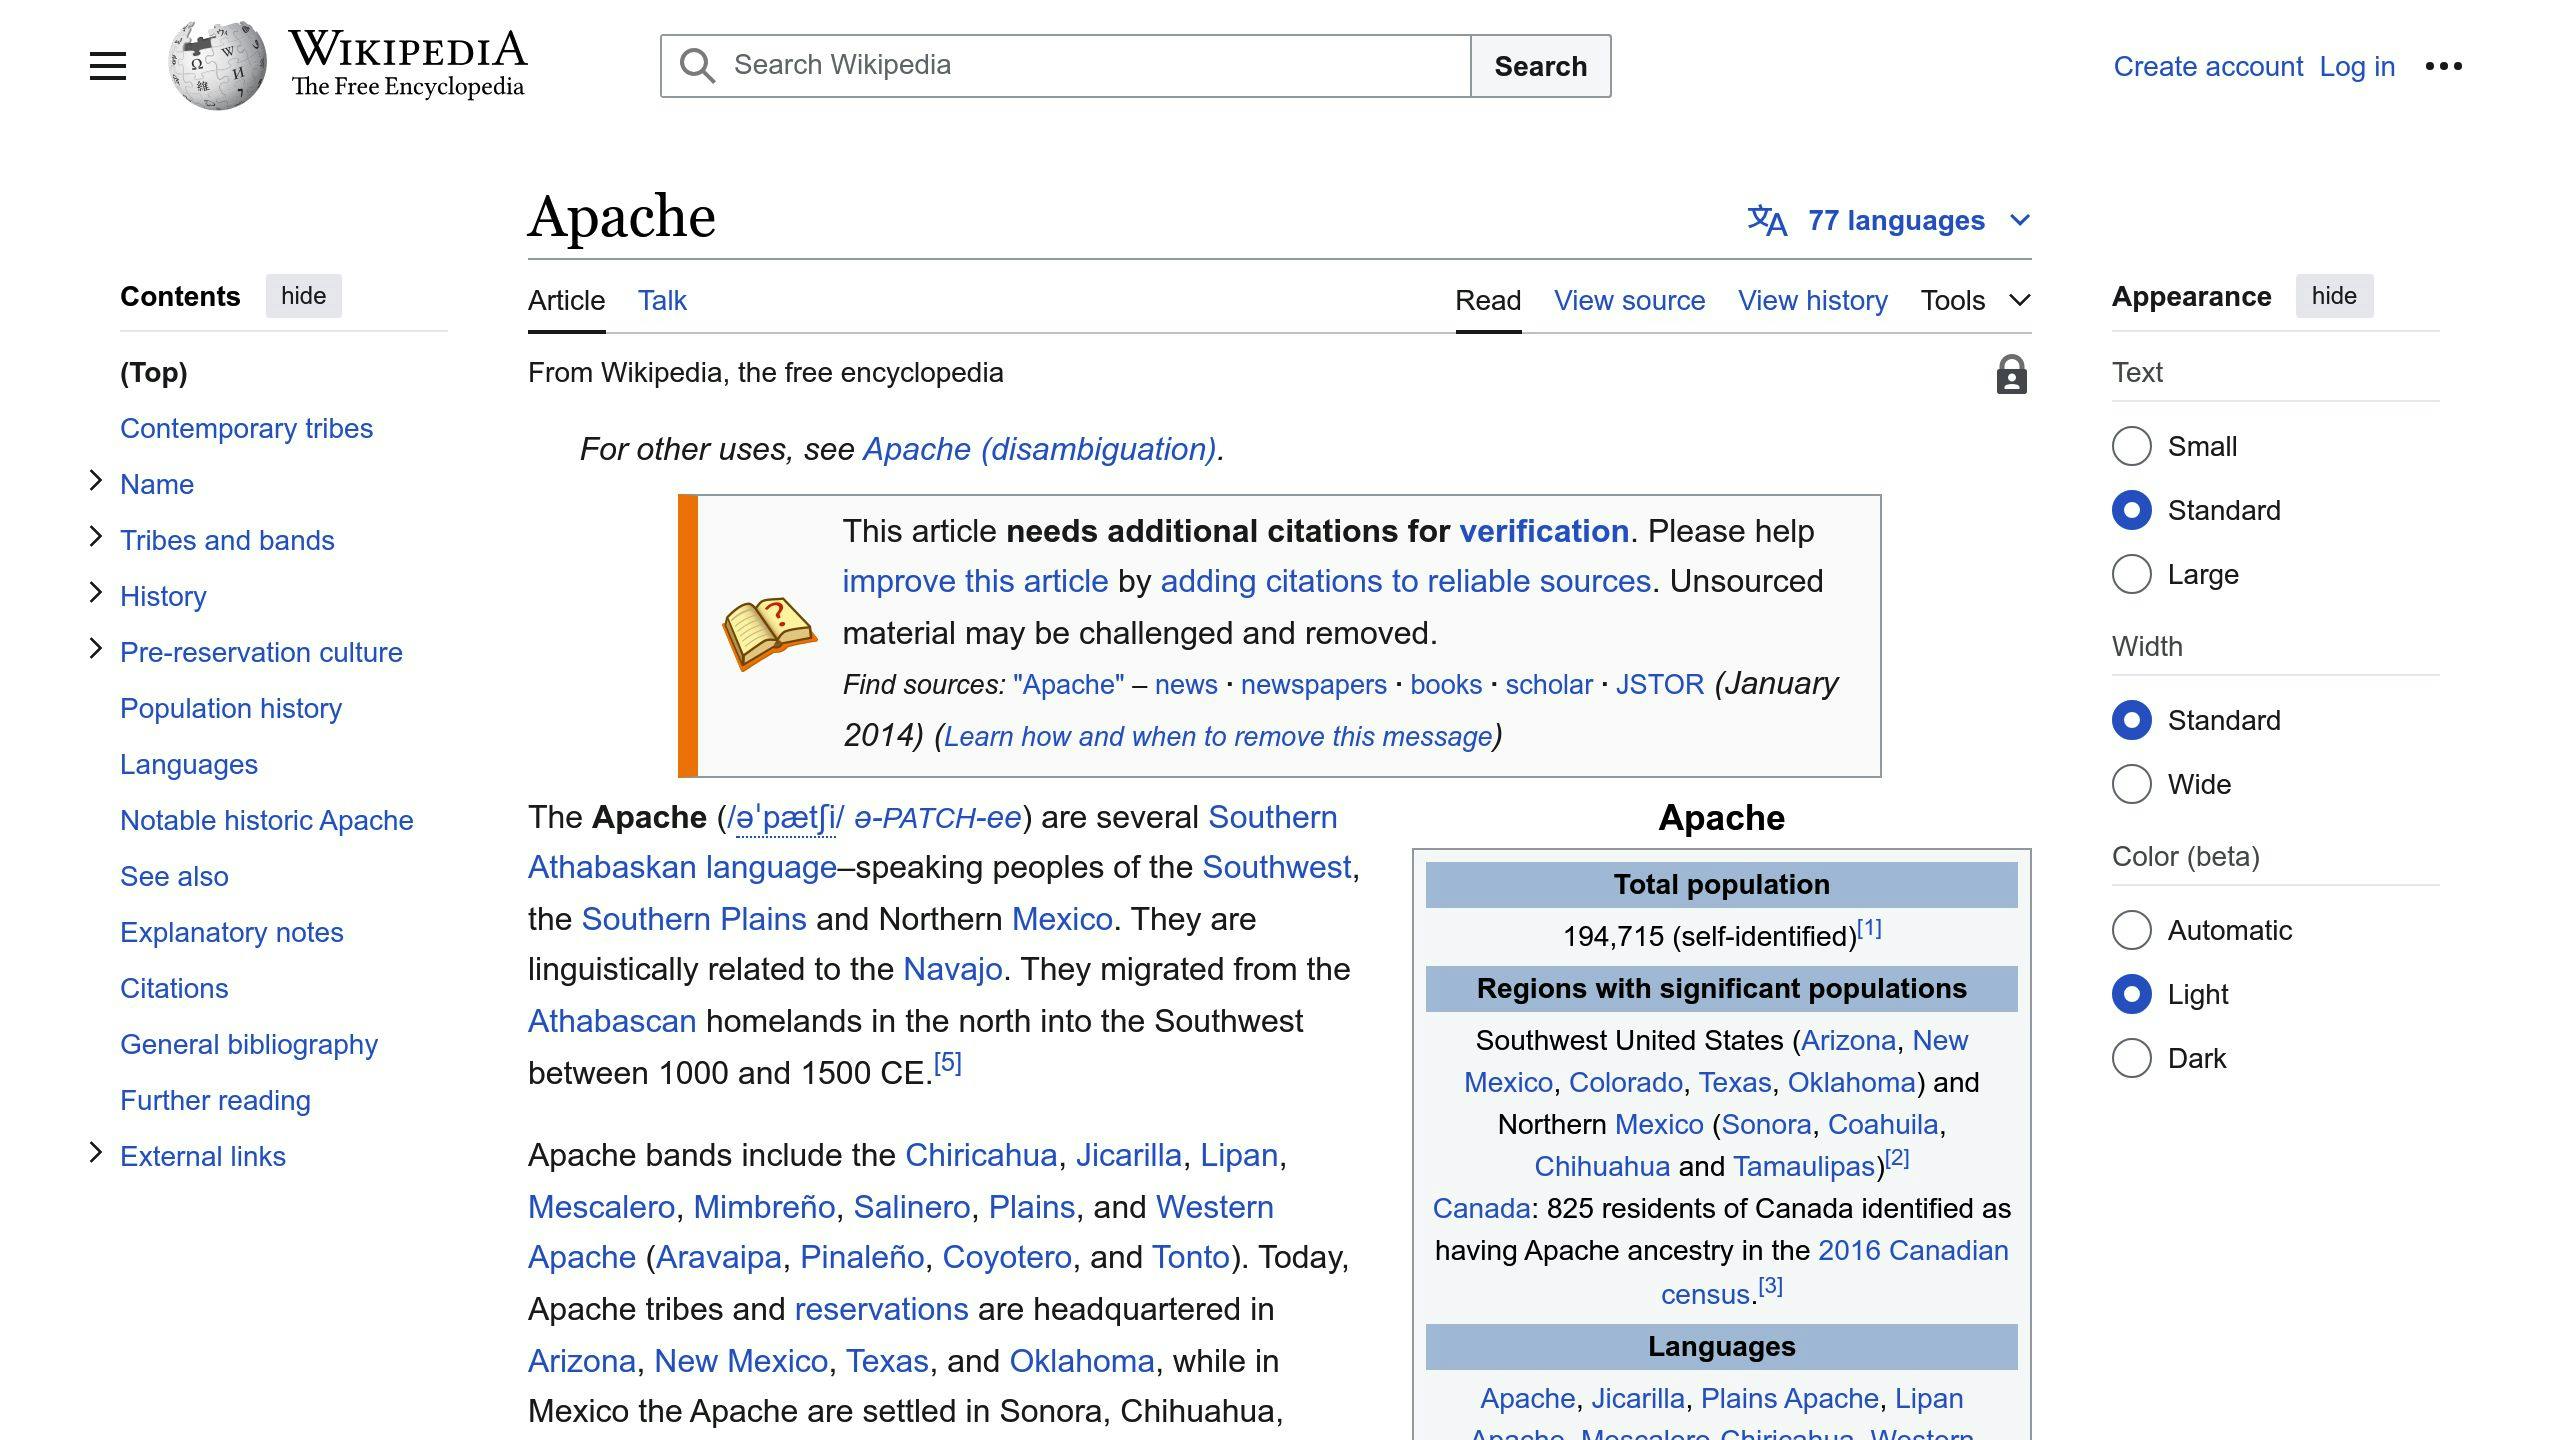
Task: Go to See also section
Action: 174,876
